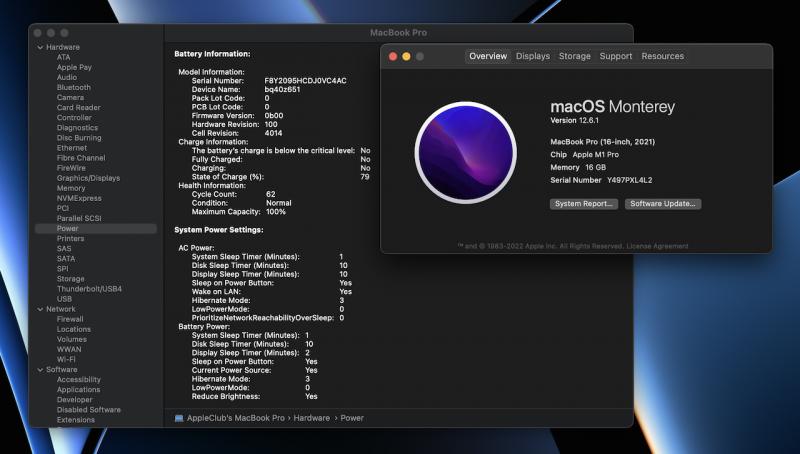Select Developer under Software
This screenshot has height=454, width=800.
[x=74, y=400]
